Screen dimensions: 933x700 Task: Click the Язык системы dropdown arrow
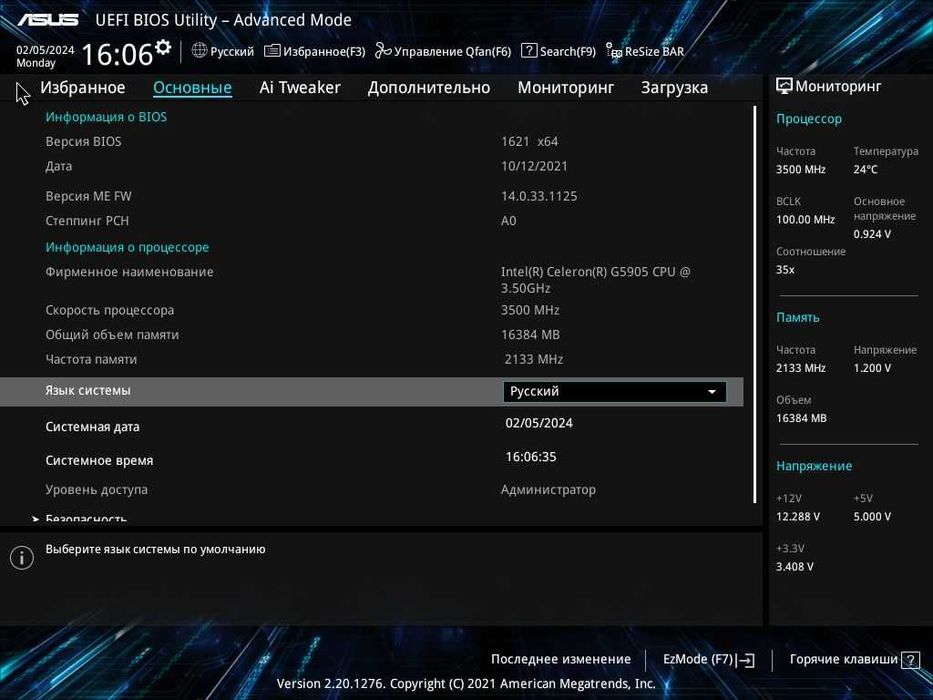click(x=712, y=392)
